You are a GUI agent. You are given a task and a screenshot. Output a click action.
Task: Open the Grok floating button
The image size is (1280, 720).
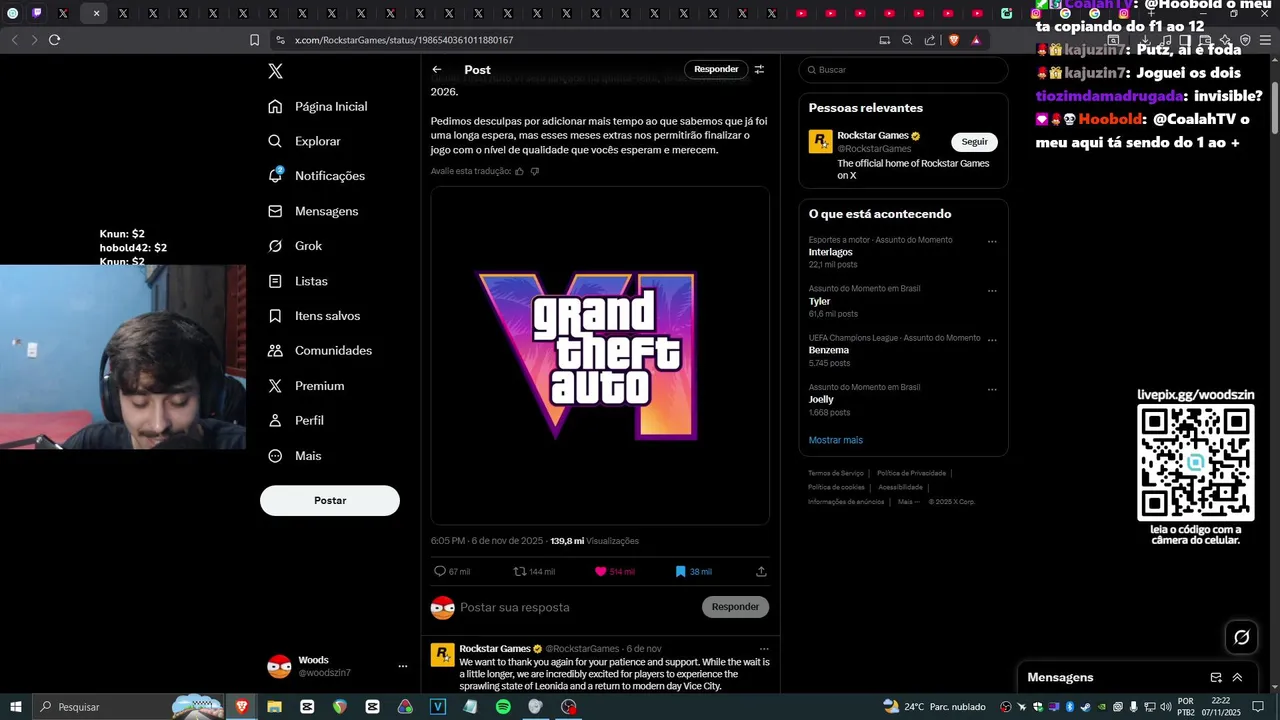1242,637
